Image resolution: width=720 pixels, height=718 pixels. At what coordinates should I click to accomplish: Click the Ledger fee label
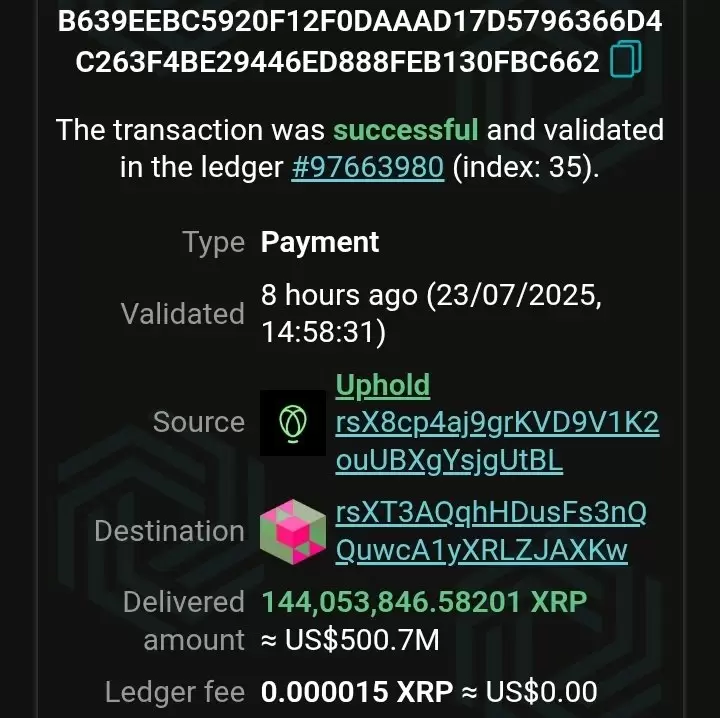click(x=175, y=692)
